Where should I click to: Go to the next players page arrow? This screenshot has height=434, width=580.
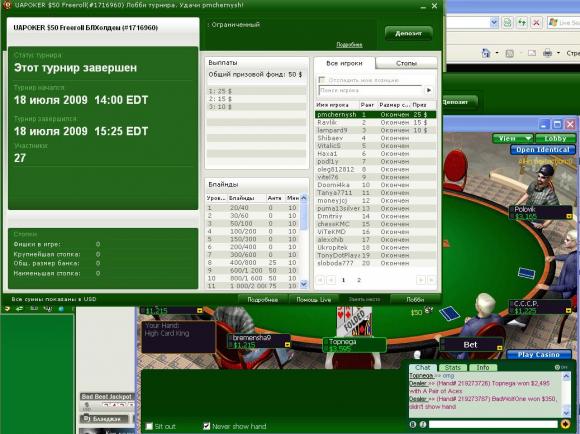(x=421, y=280)
